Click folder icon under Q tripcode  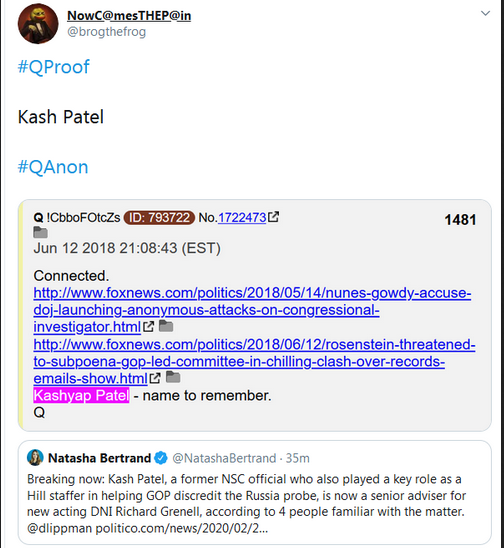point(41,232)
